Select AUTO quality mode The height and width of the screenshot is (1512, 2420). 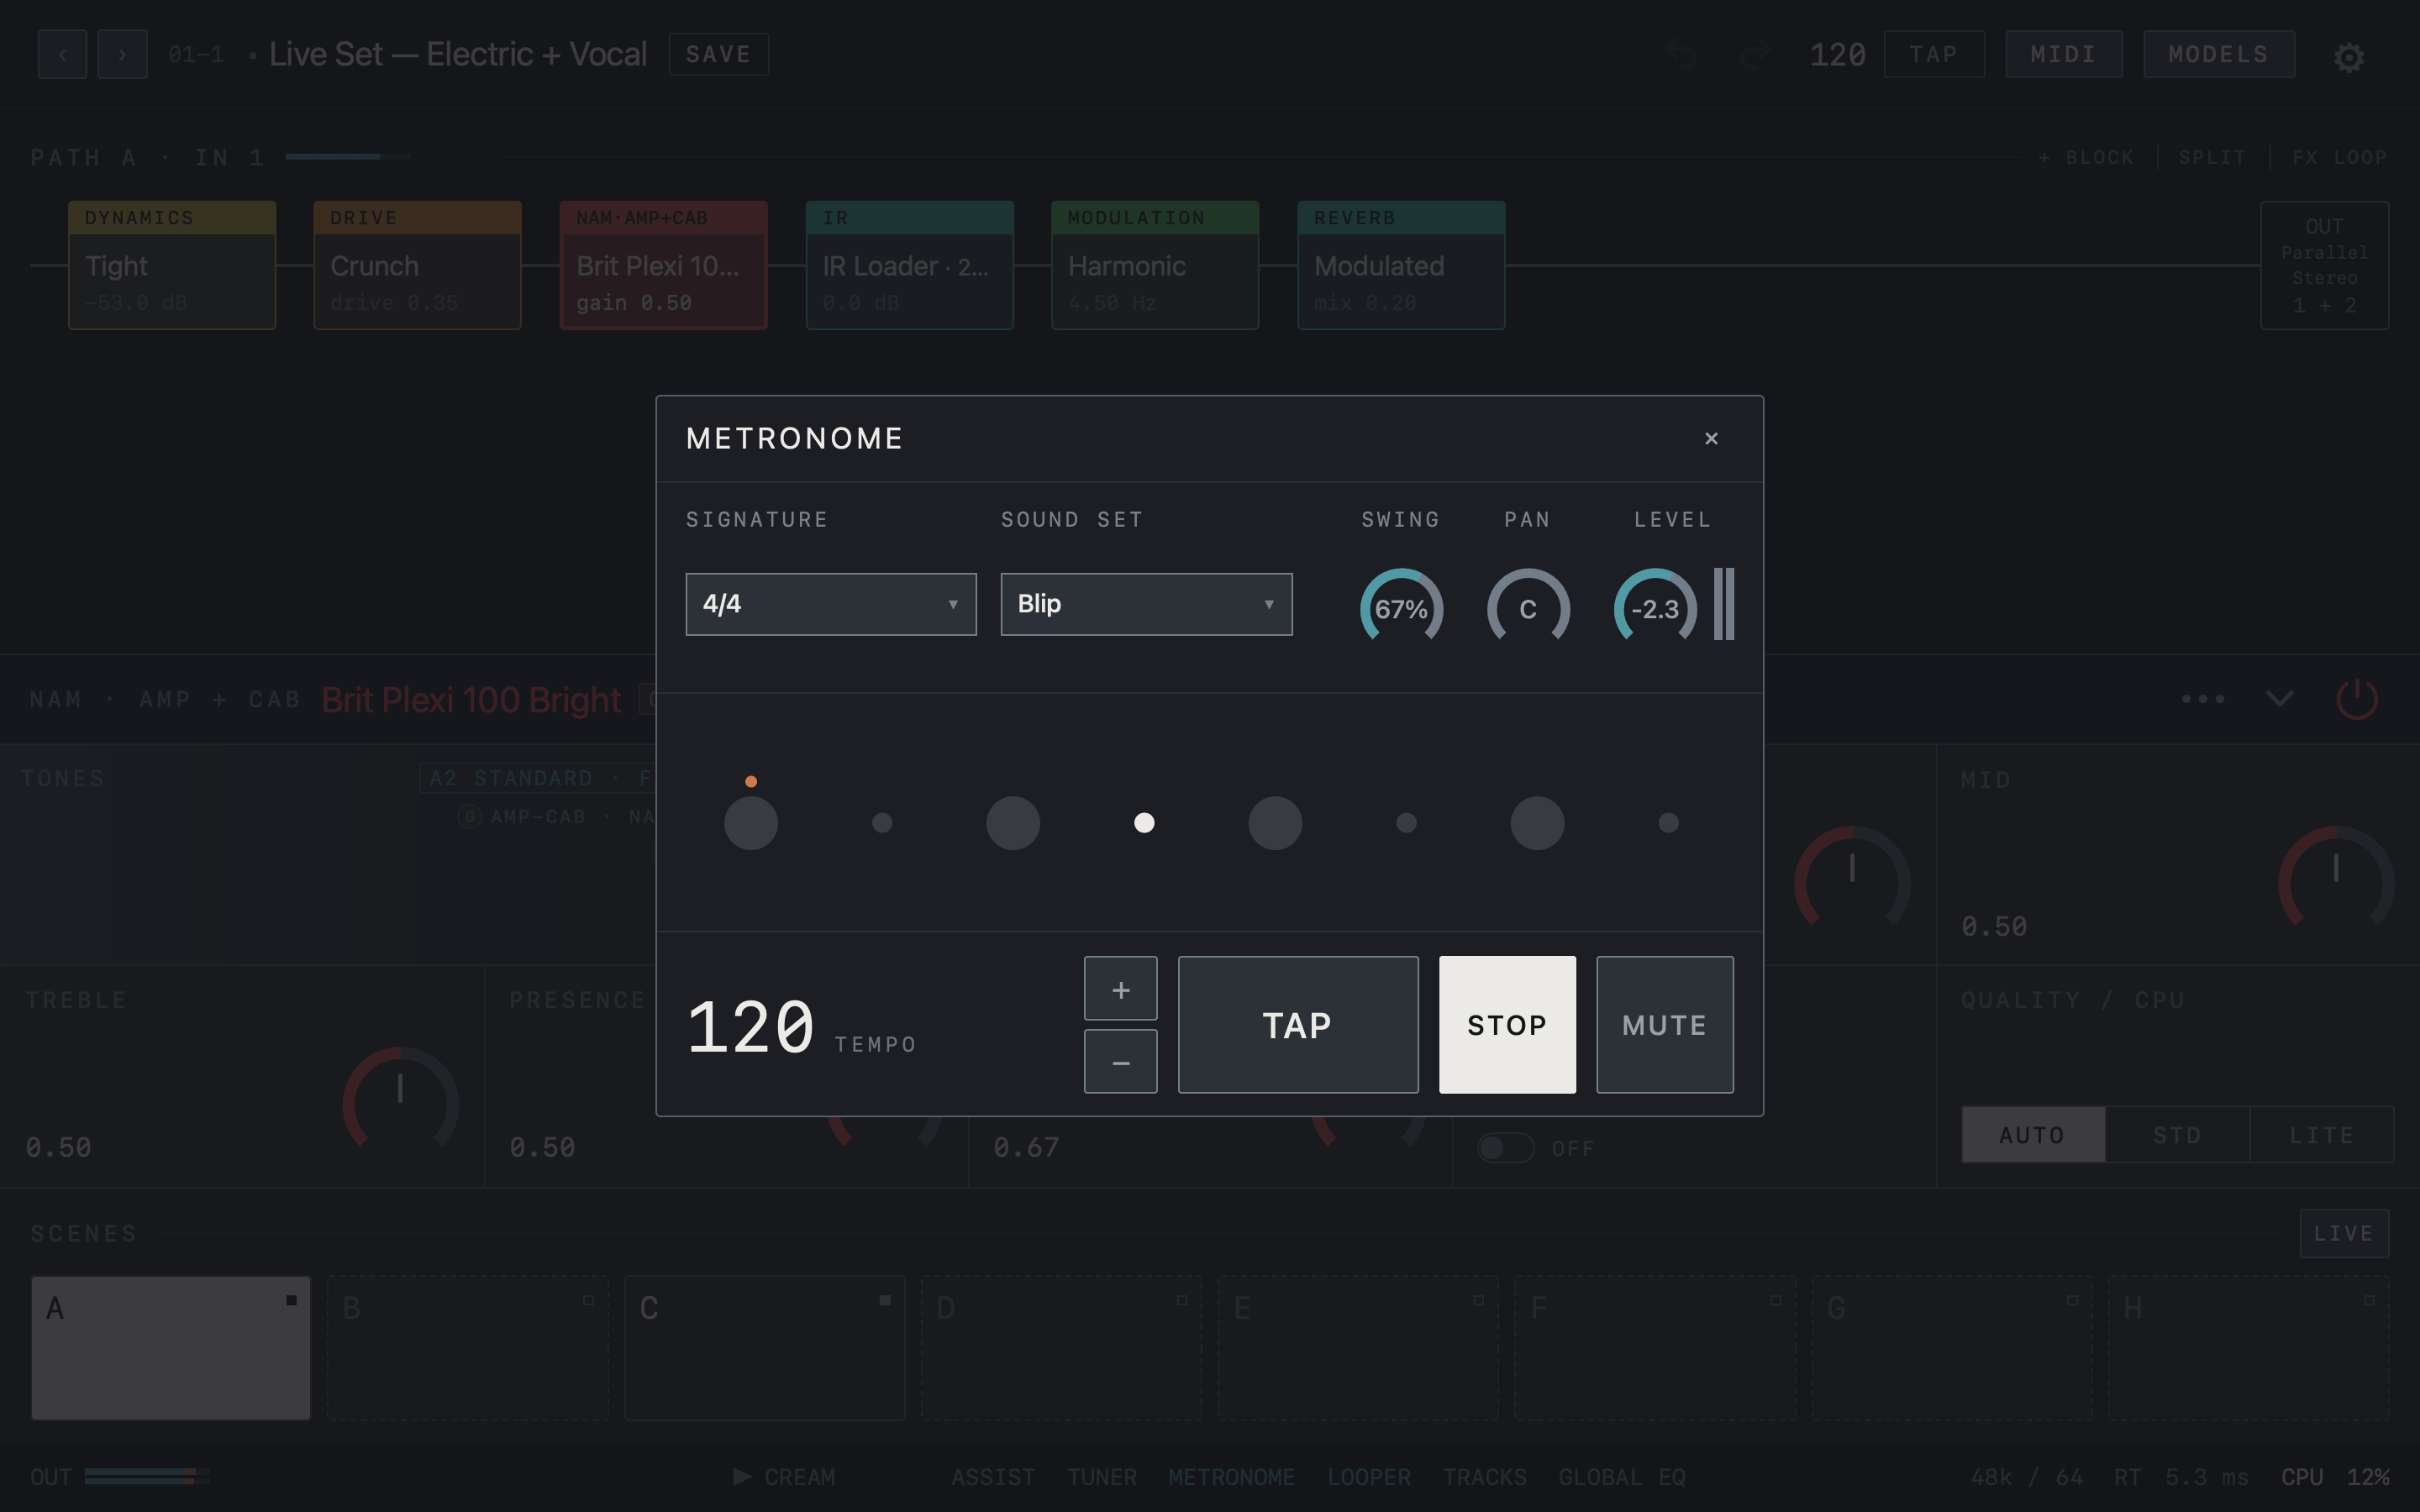2033,1134
